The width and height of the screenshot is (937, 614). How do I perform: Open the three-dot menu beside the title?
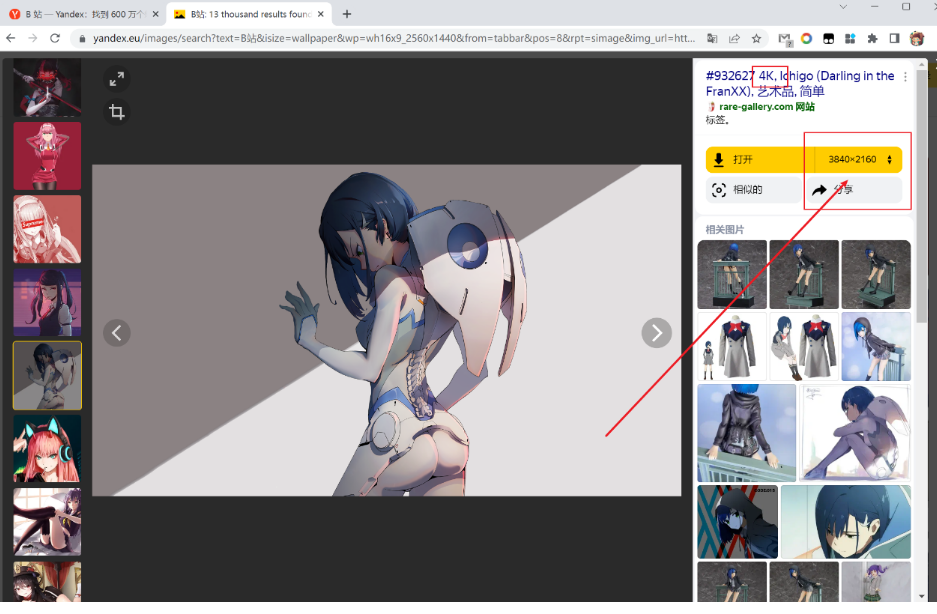coord(905,77)
